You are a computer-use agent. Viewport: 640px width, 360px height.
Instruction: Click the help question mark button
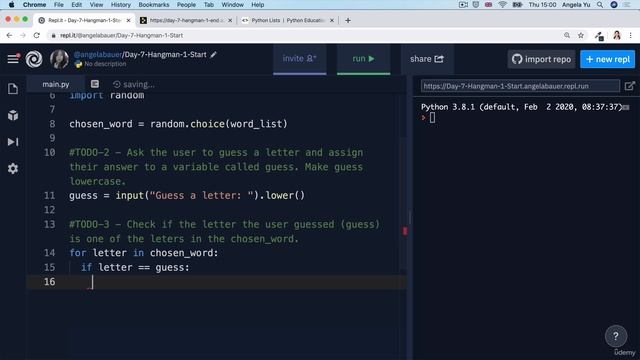click(616, 336)
